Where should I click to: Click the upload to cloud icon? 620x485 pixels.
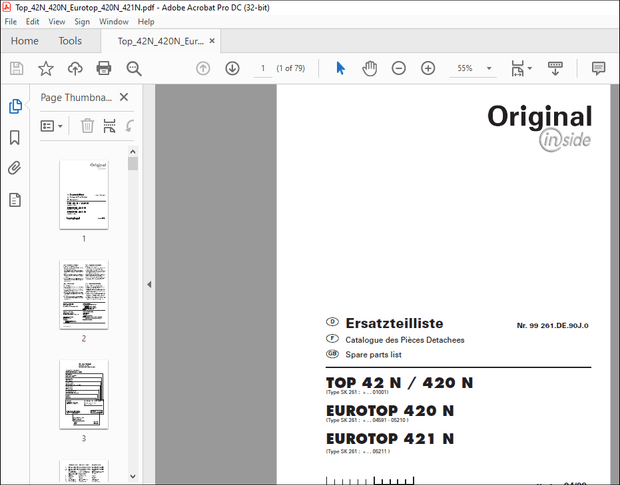75,68
